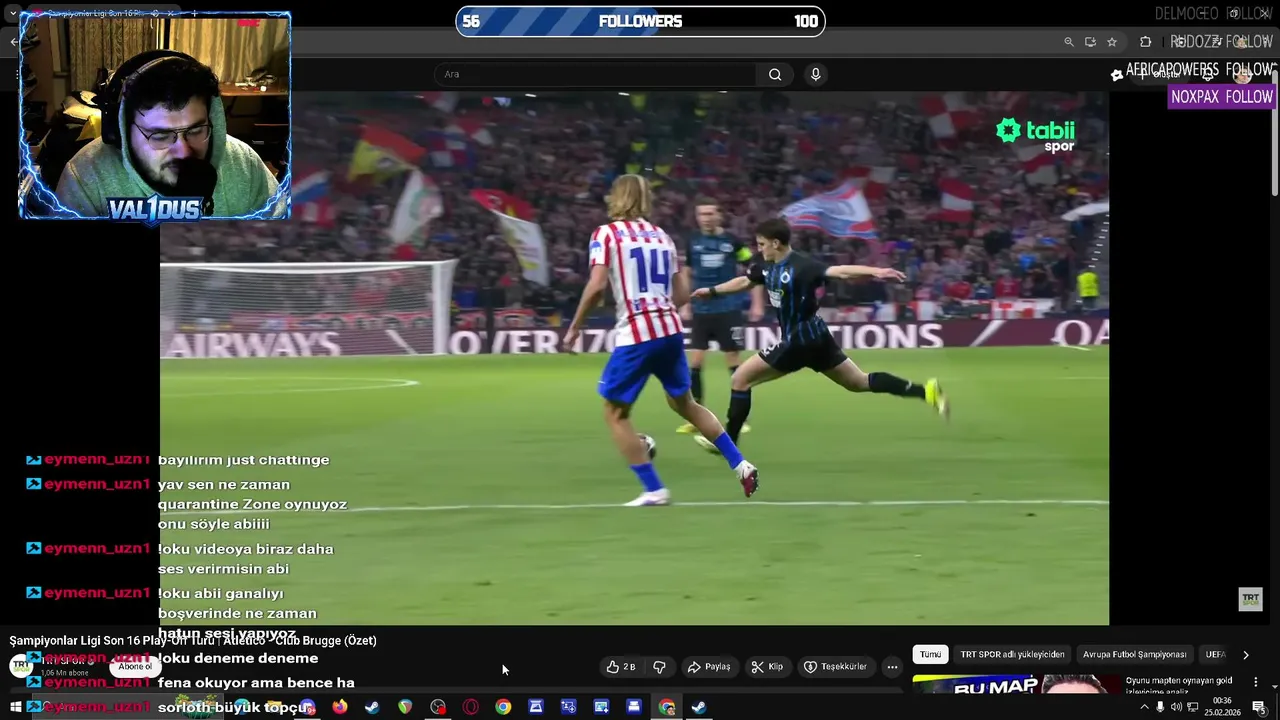Create a clip with Klip button
This screenshot has width=1280, height=720.
tap(767, 667)
